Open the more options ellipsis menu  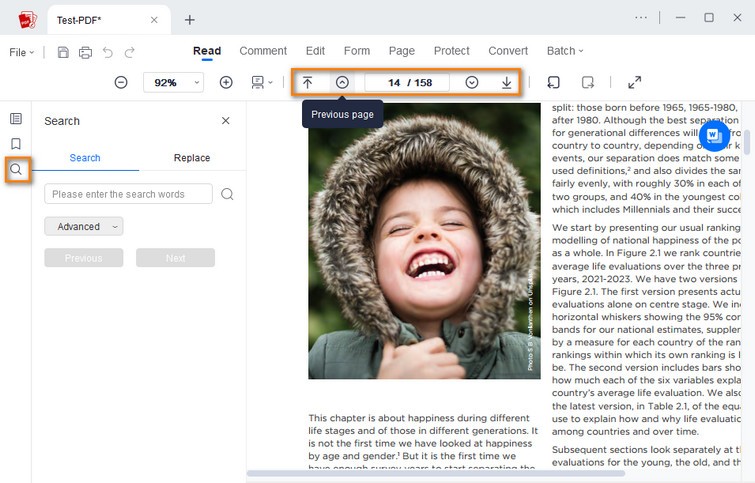tap(641, 18)
